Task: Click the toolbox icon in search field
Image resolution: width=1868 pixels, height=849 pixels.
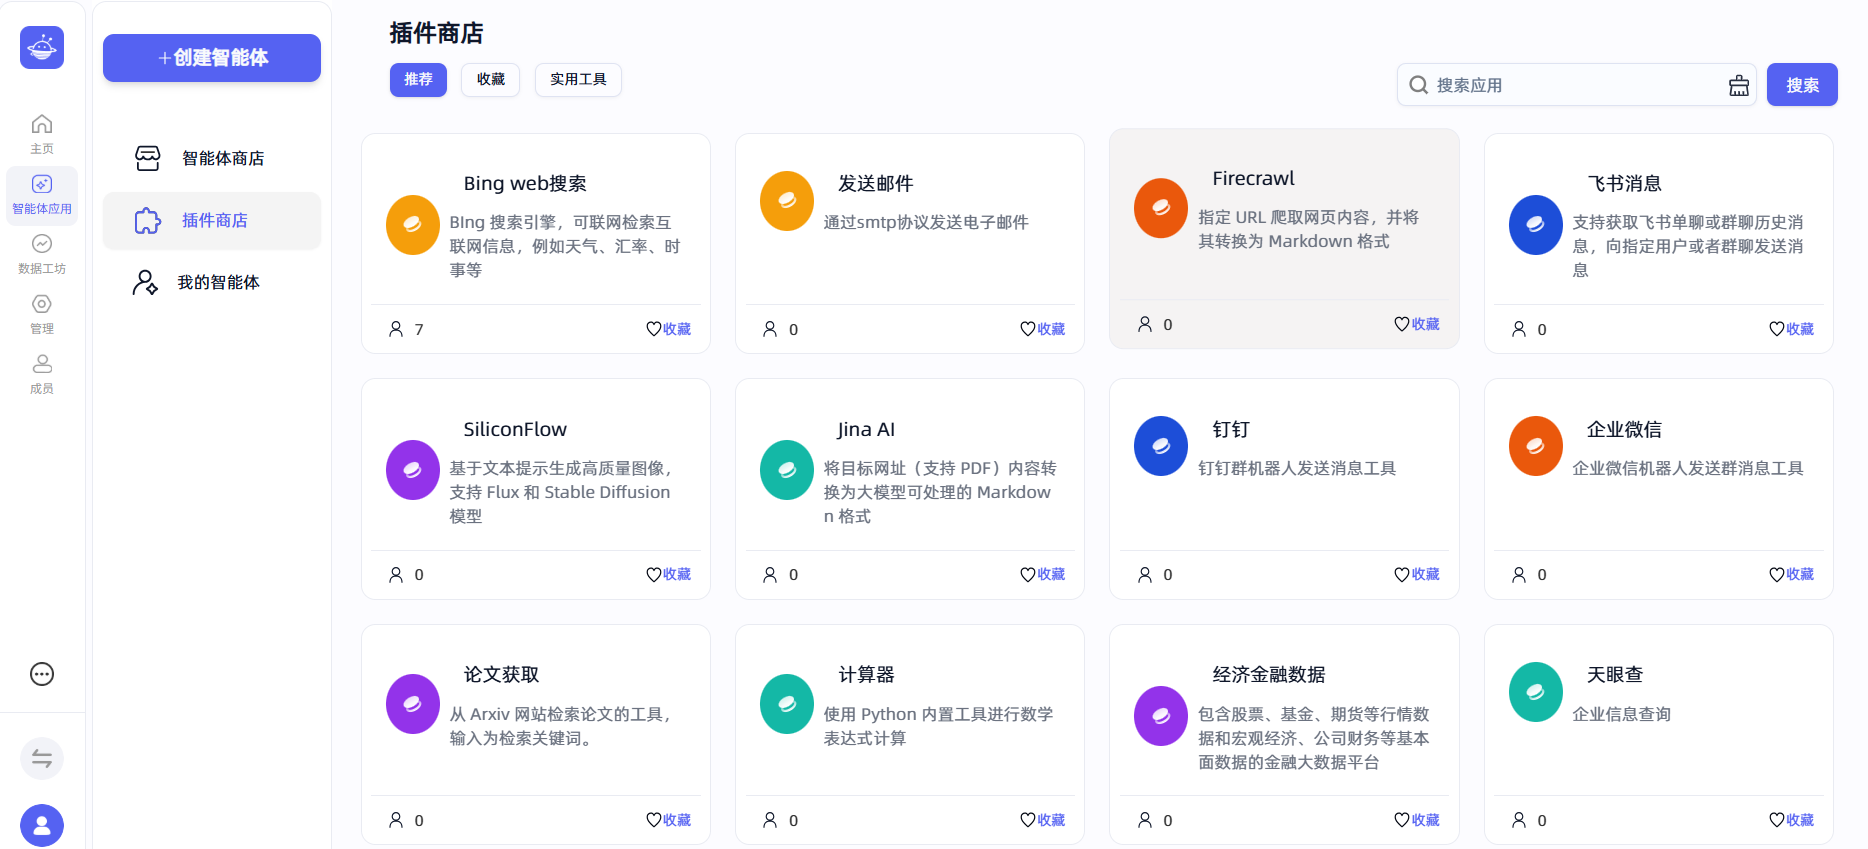Action: (x=1739, y=86)
